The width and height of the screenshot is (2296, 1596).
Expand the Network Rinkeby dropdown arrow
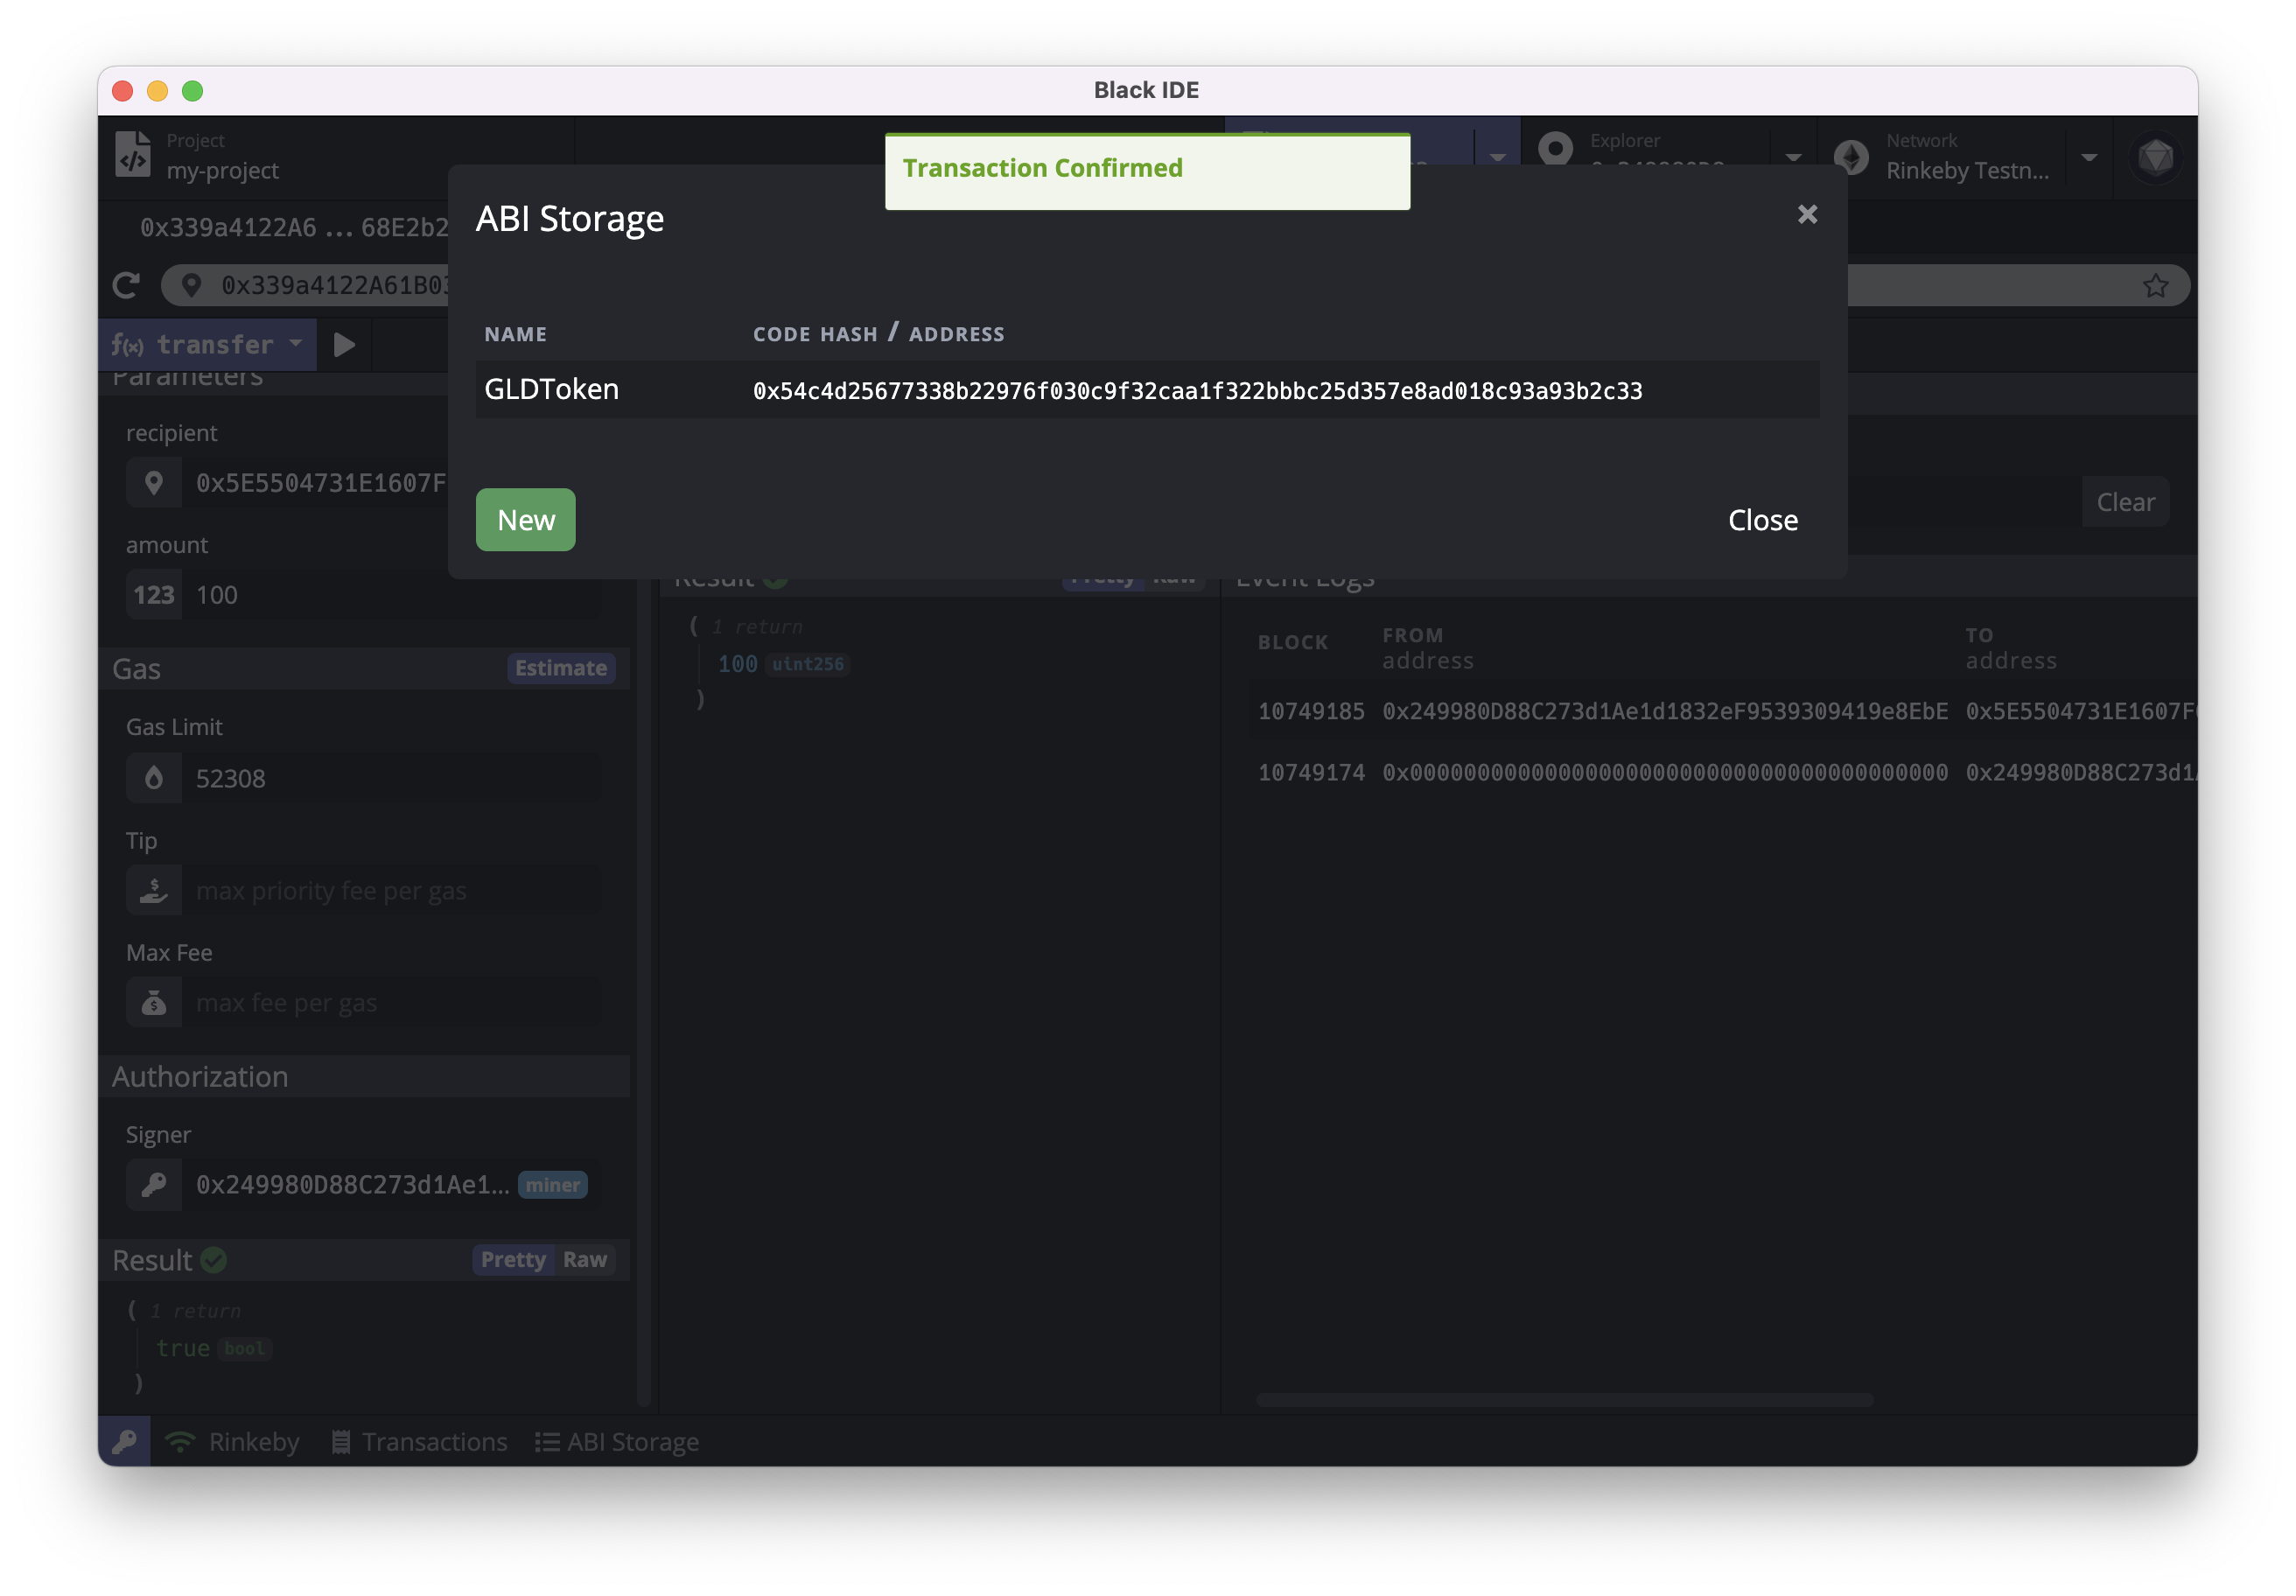2088,157
